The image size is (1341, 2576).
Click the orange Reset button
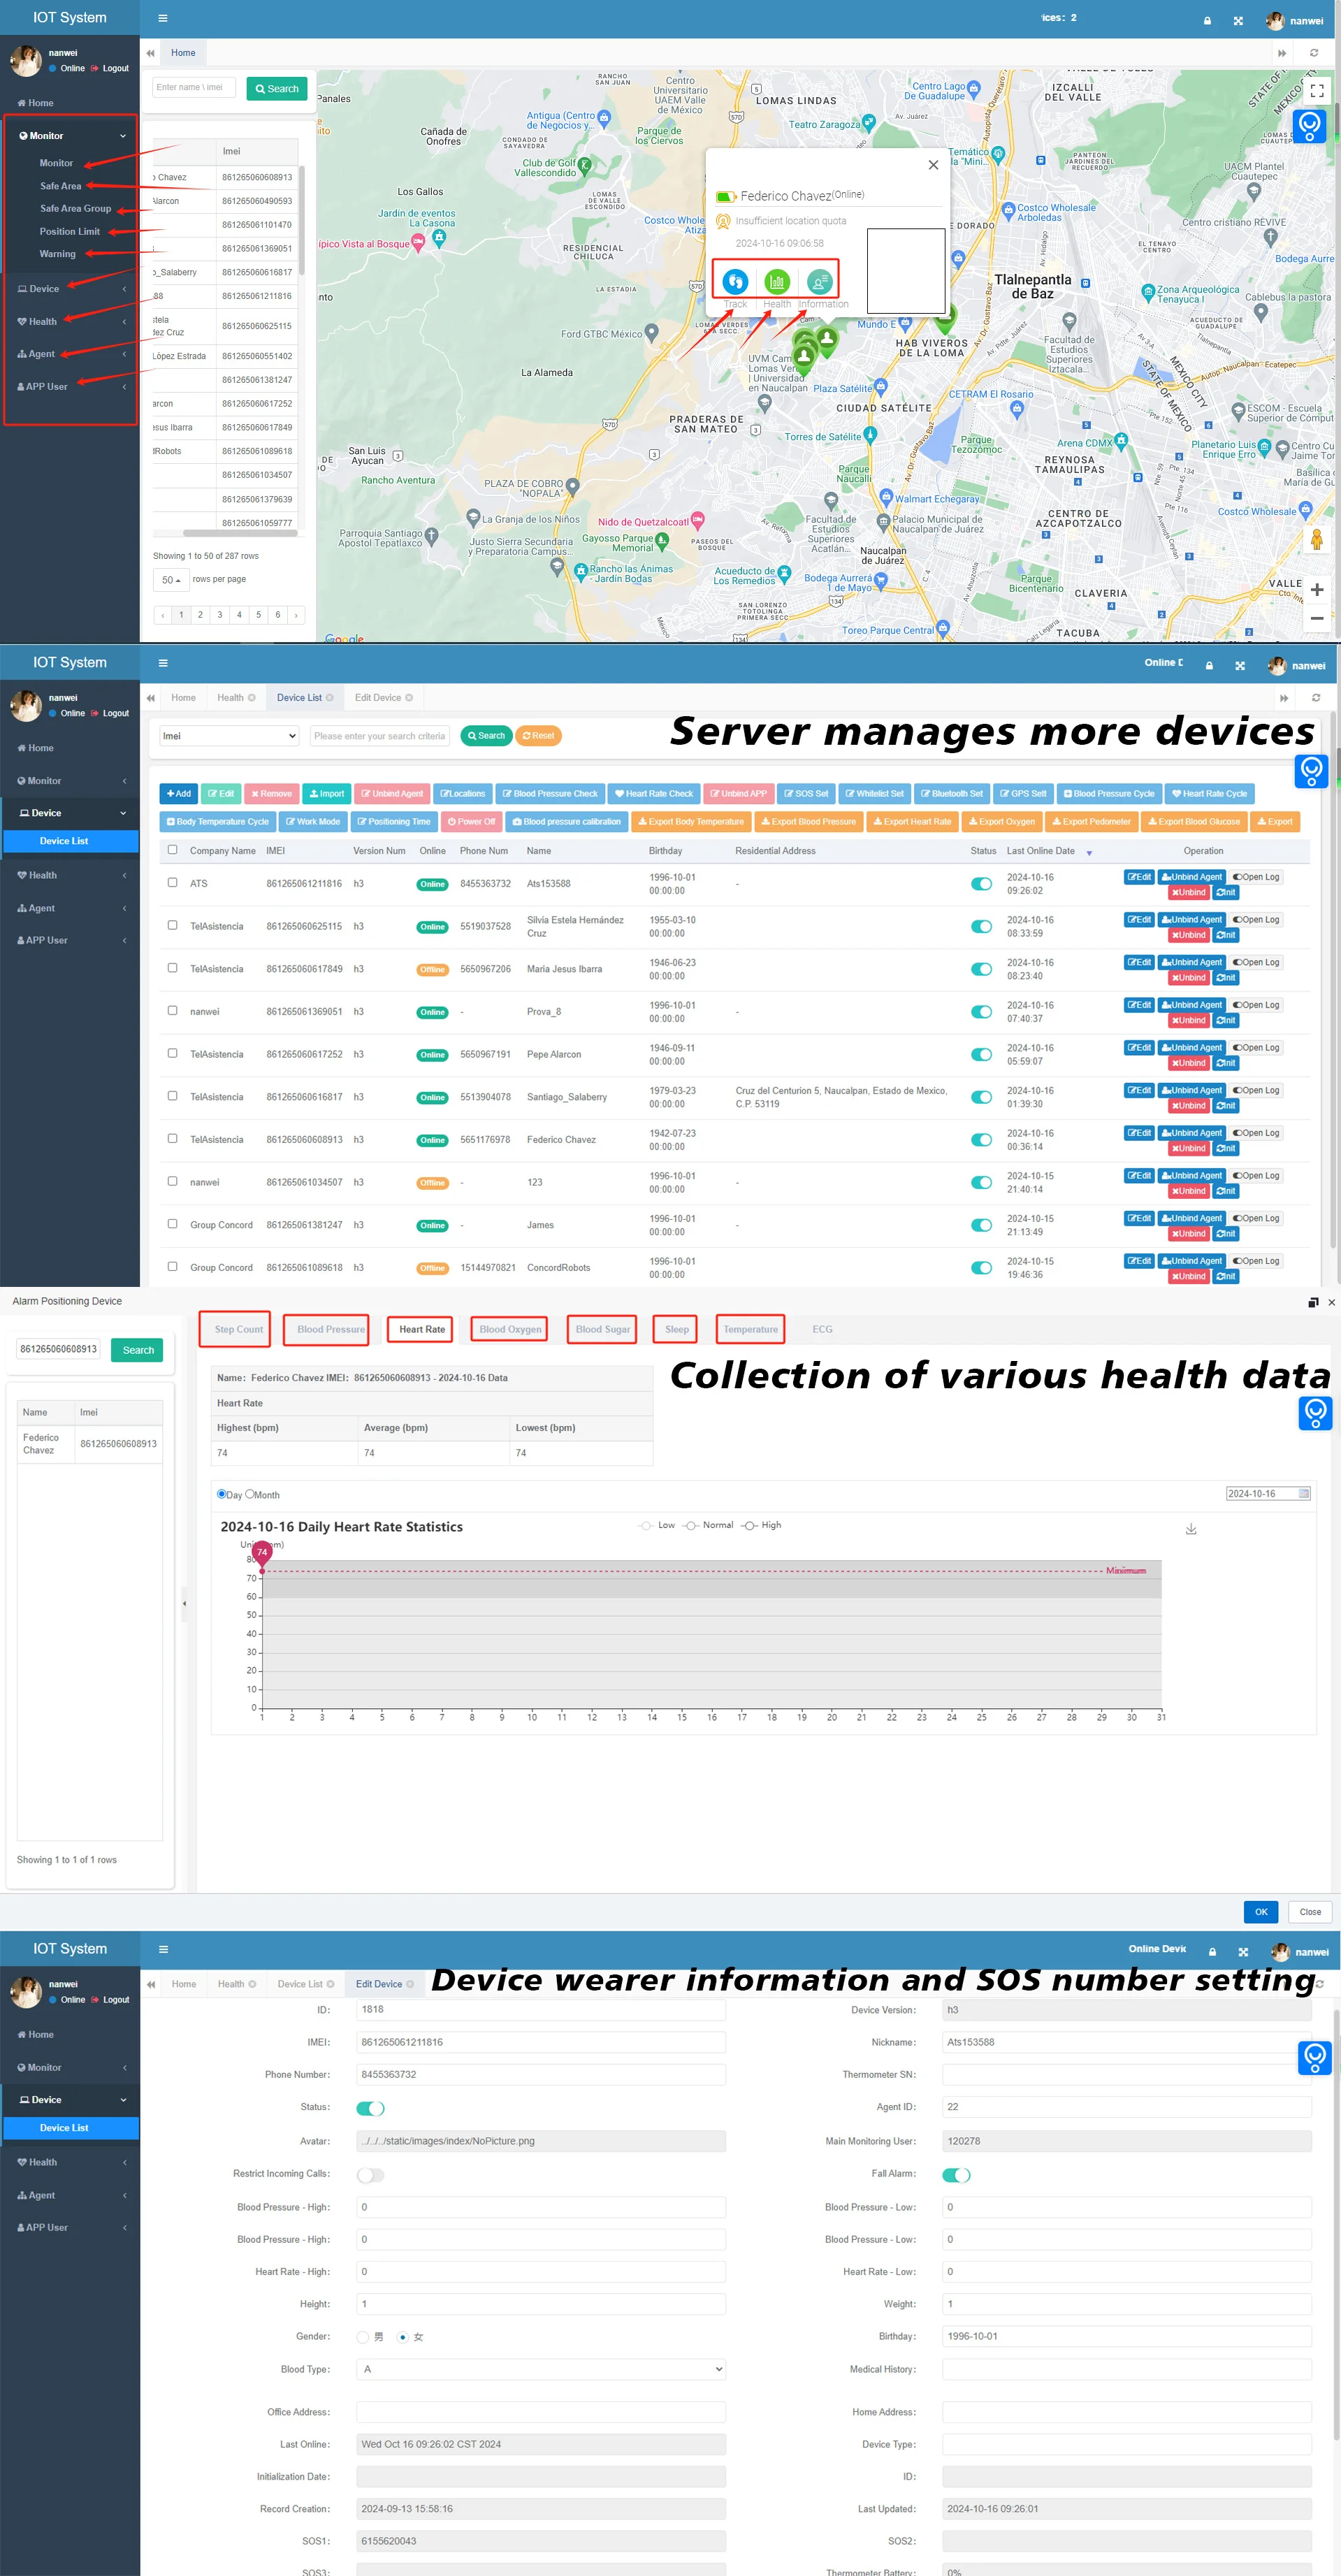[x=538, y=736]
